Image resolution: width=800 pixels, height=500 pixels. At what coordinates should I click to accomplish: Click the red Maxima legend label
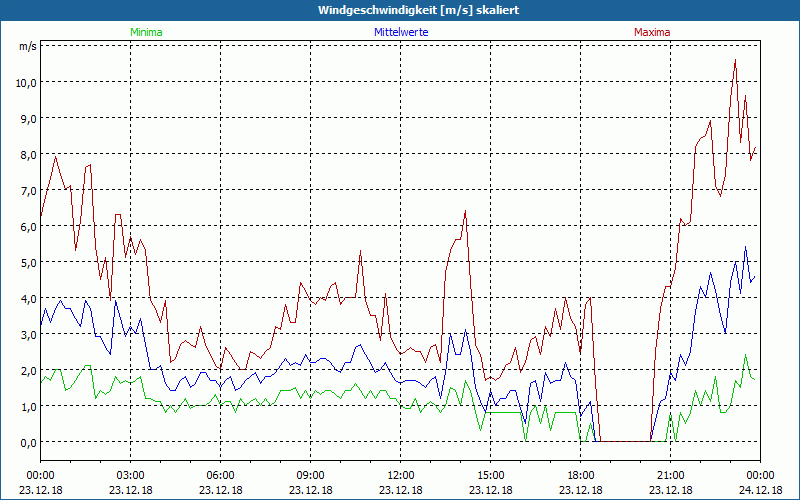[x=652, y=32]
